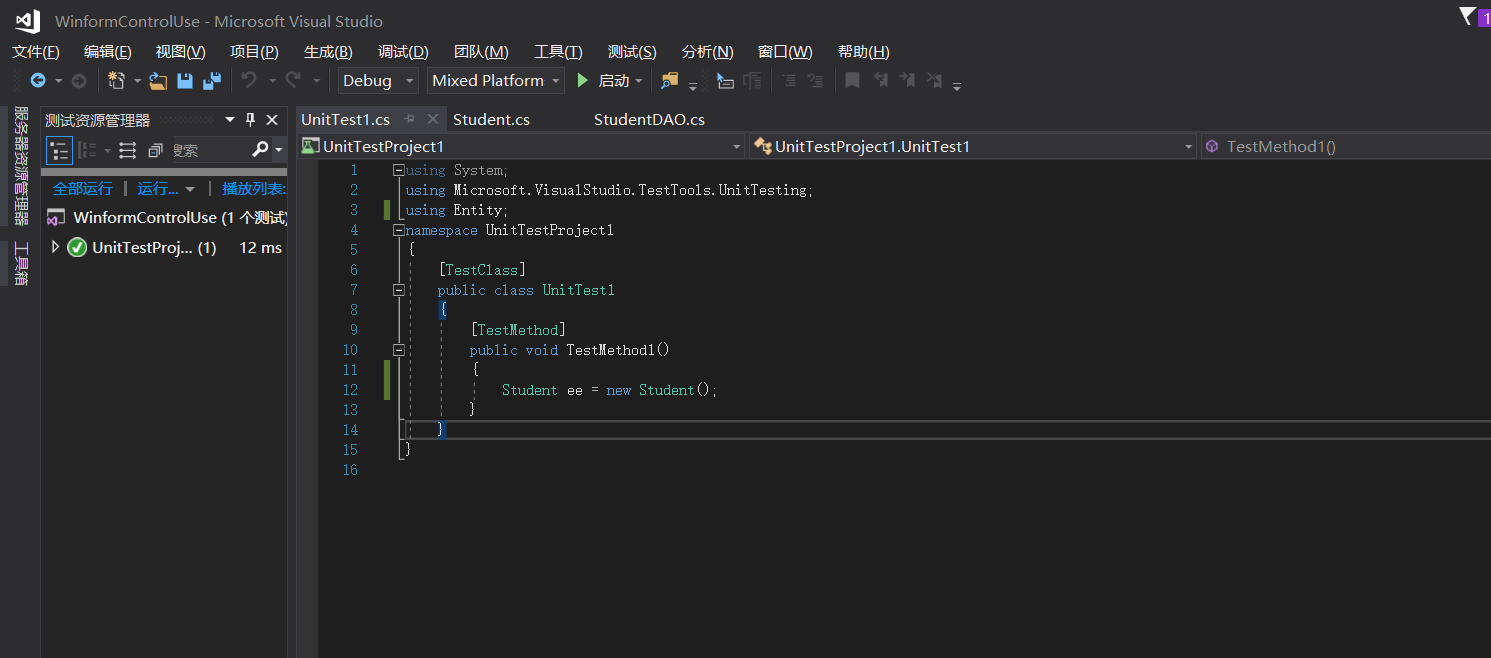Viewport: 1491px width, 658px height.
Task: Click the Collapse All icon in Test Explorer
Action: [x=155, y=150]
